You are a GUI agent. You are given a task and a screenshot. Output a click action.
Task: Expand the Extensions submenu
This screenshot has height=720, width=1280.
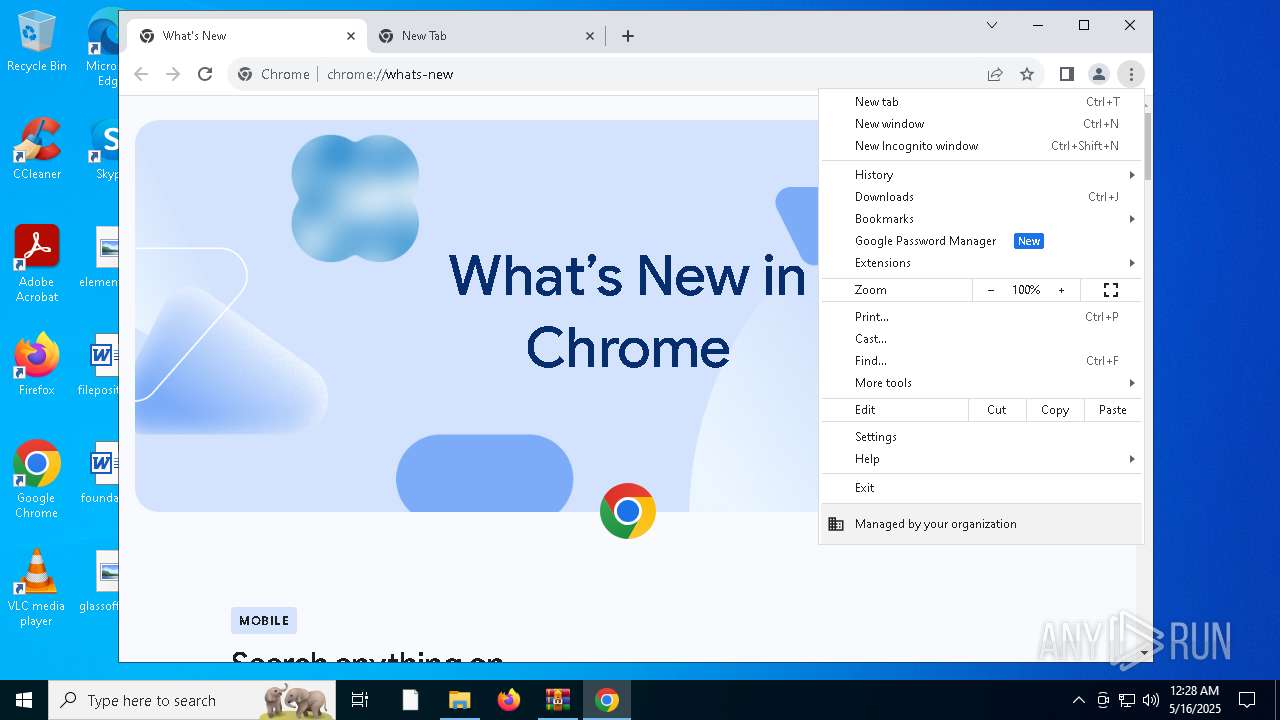coord(981,263)
